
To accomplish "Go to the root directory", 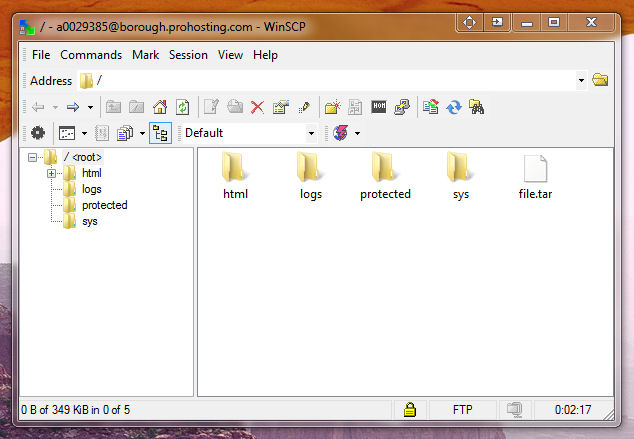I will pos(137,107).
